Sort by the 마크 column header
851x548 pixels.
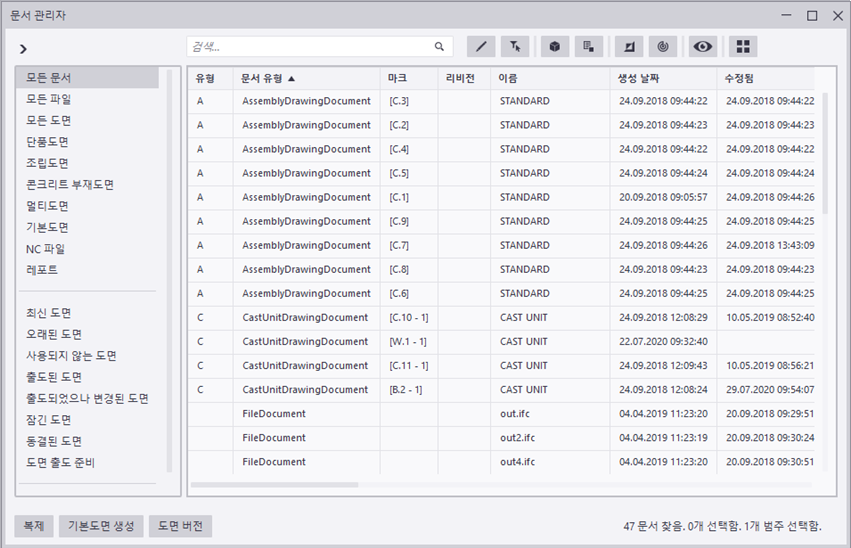coord(409,78)
